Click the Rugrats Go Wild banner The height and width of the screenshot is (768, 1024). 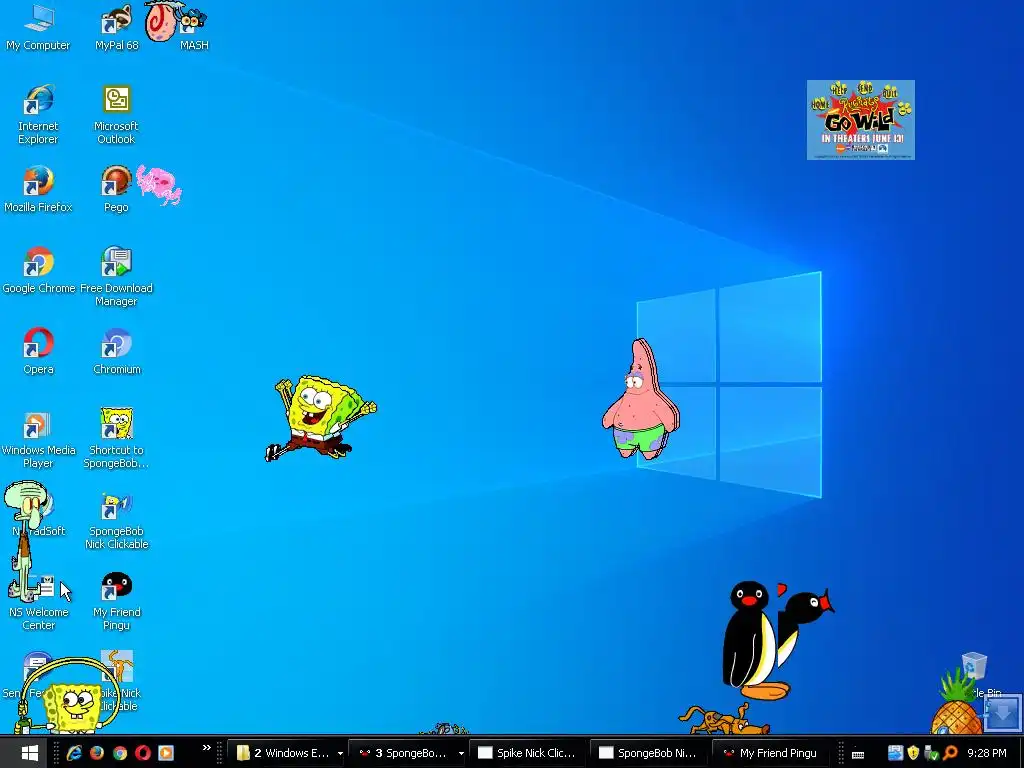pos(861,120)
